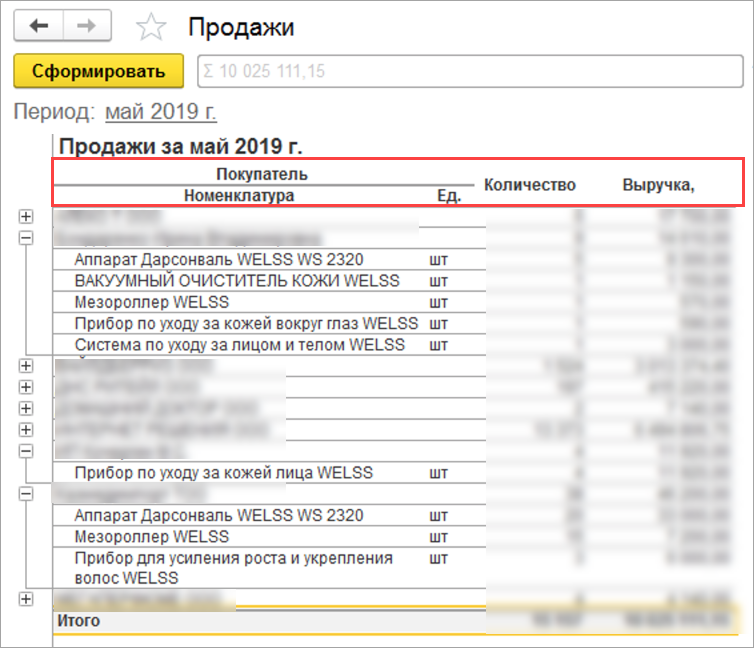Collapse the group containing ВАКУУМНЫЙ ОЧИСТИТЕЛЬ КОЖИ WELSS
The width and height of the screenshot is (754, 648).
[x=26, y=238]
